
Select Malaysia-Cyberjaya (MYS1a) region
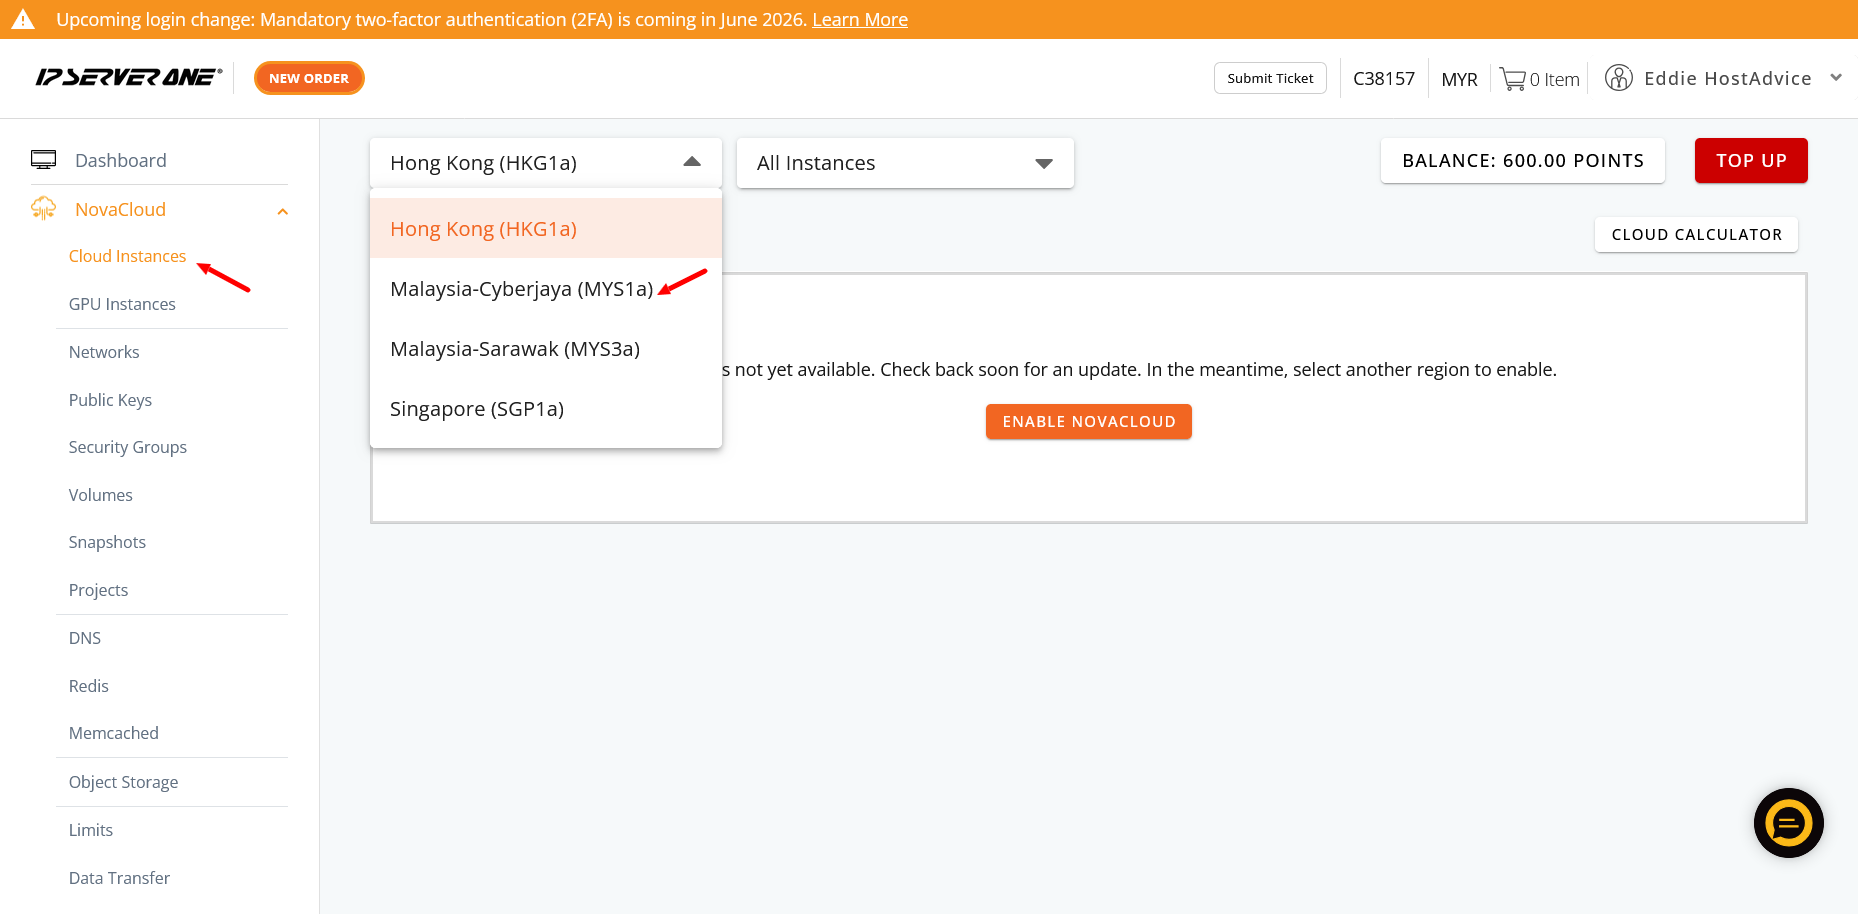(546, 288)
